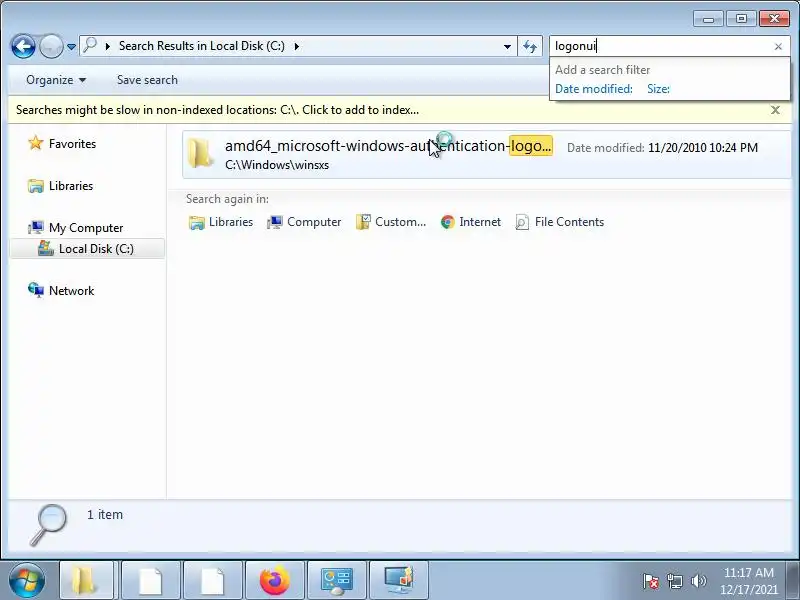800x600 pixels.
Task: Open Network in the navigation pane
Action: (71, 291)
